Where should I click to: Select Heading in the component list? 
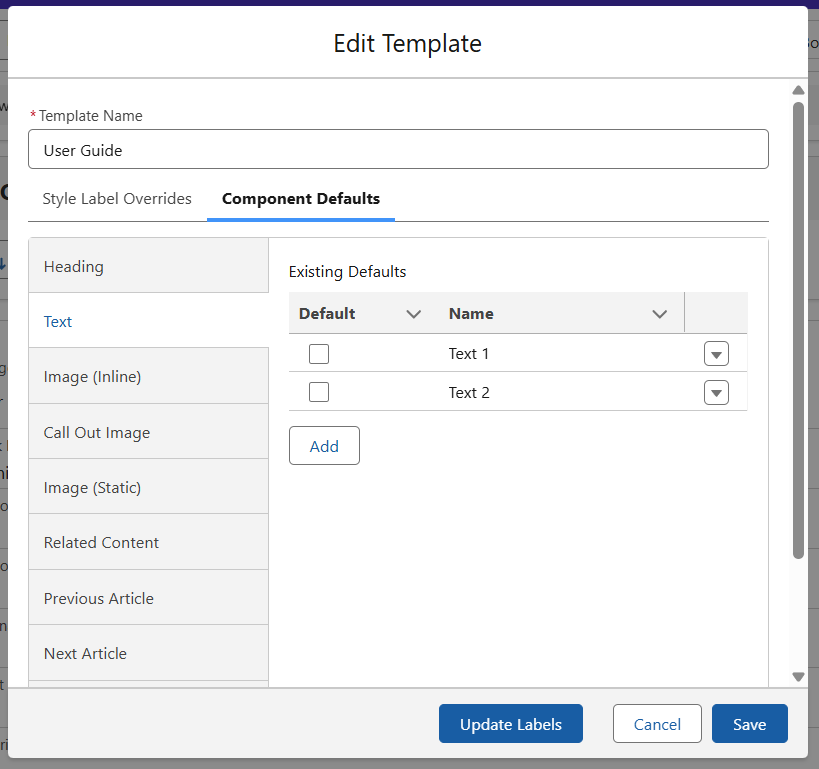click(149, 267)
